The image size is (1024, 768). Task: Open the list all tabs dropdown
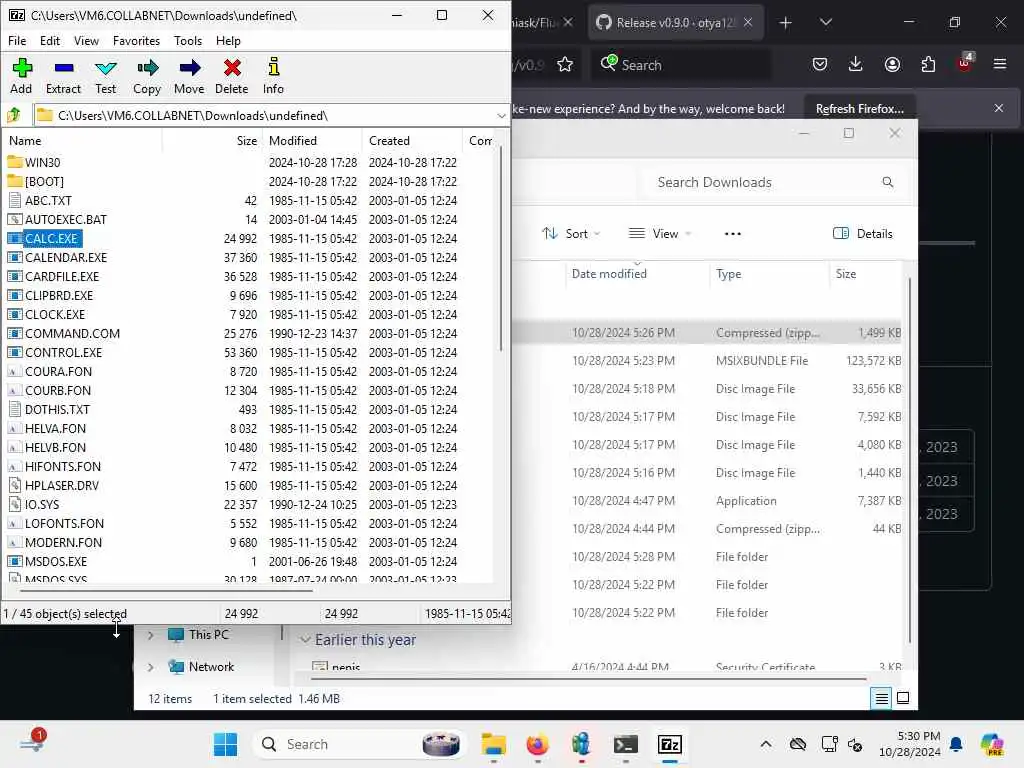click(x=825, y=22)
